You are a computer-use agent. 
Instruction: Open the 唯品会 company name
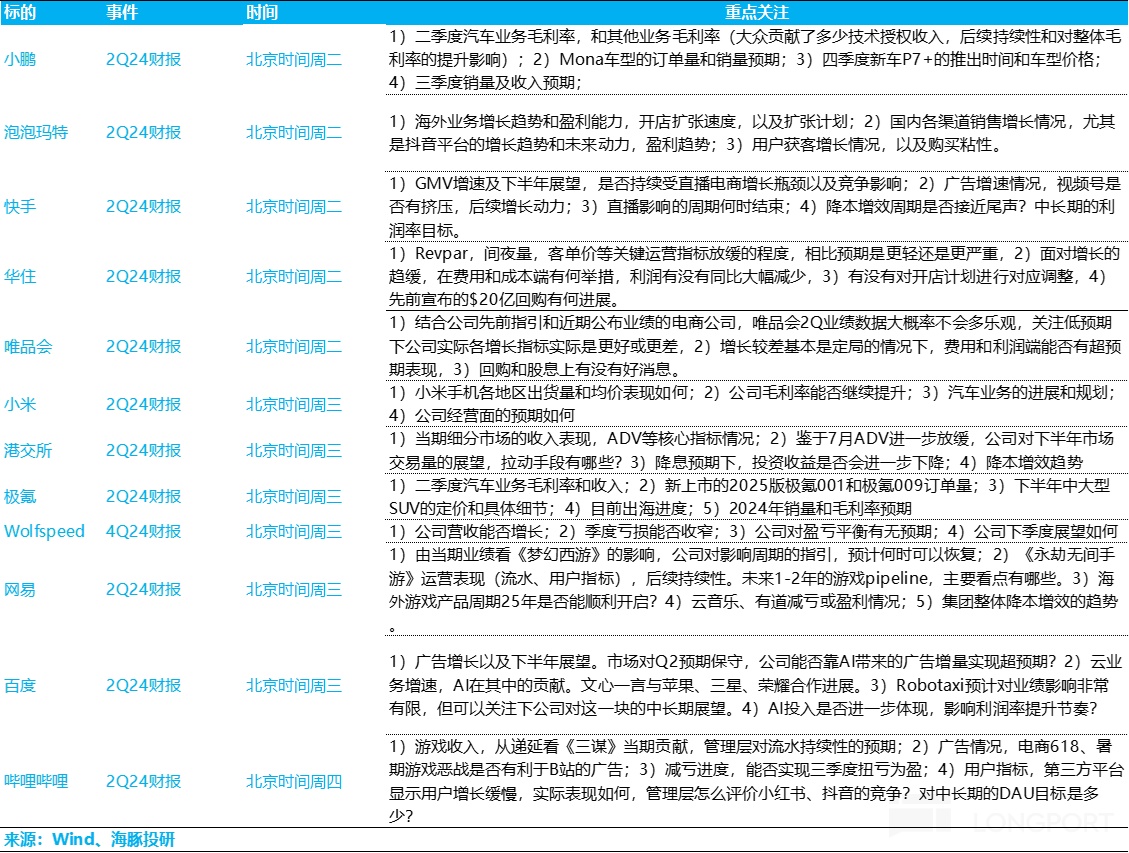(28, 346)
